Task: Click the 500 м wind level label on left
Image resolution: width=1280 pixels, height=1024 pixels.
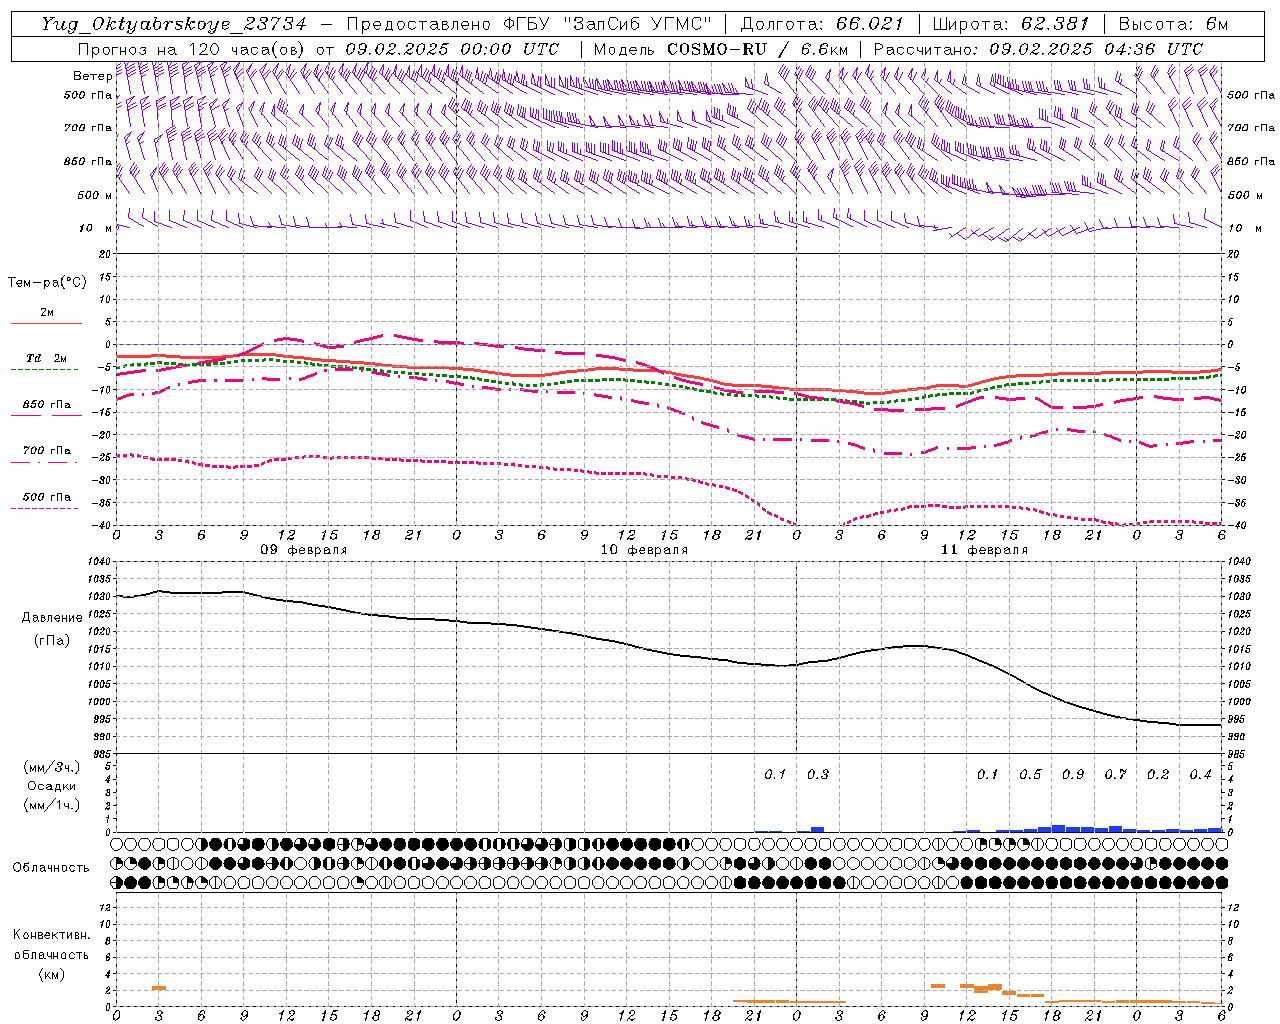Action: 95,195
